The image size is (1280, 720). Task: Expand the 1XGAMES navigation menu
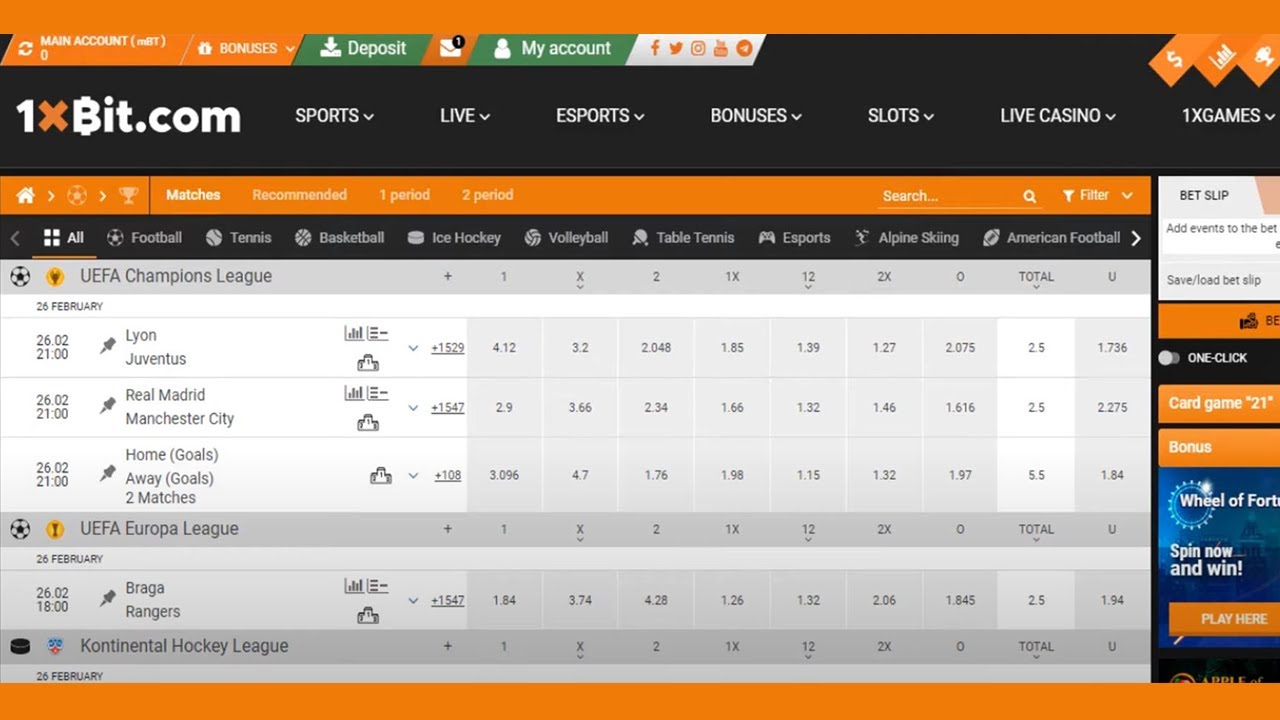click(x=1229, y=116)
